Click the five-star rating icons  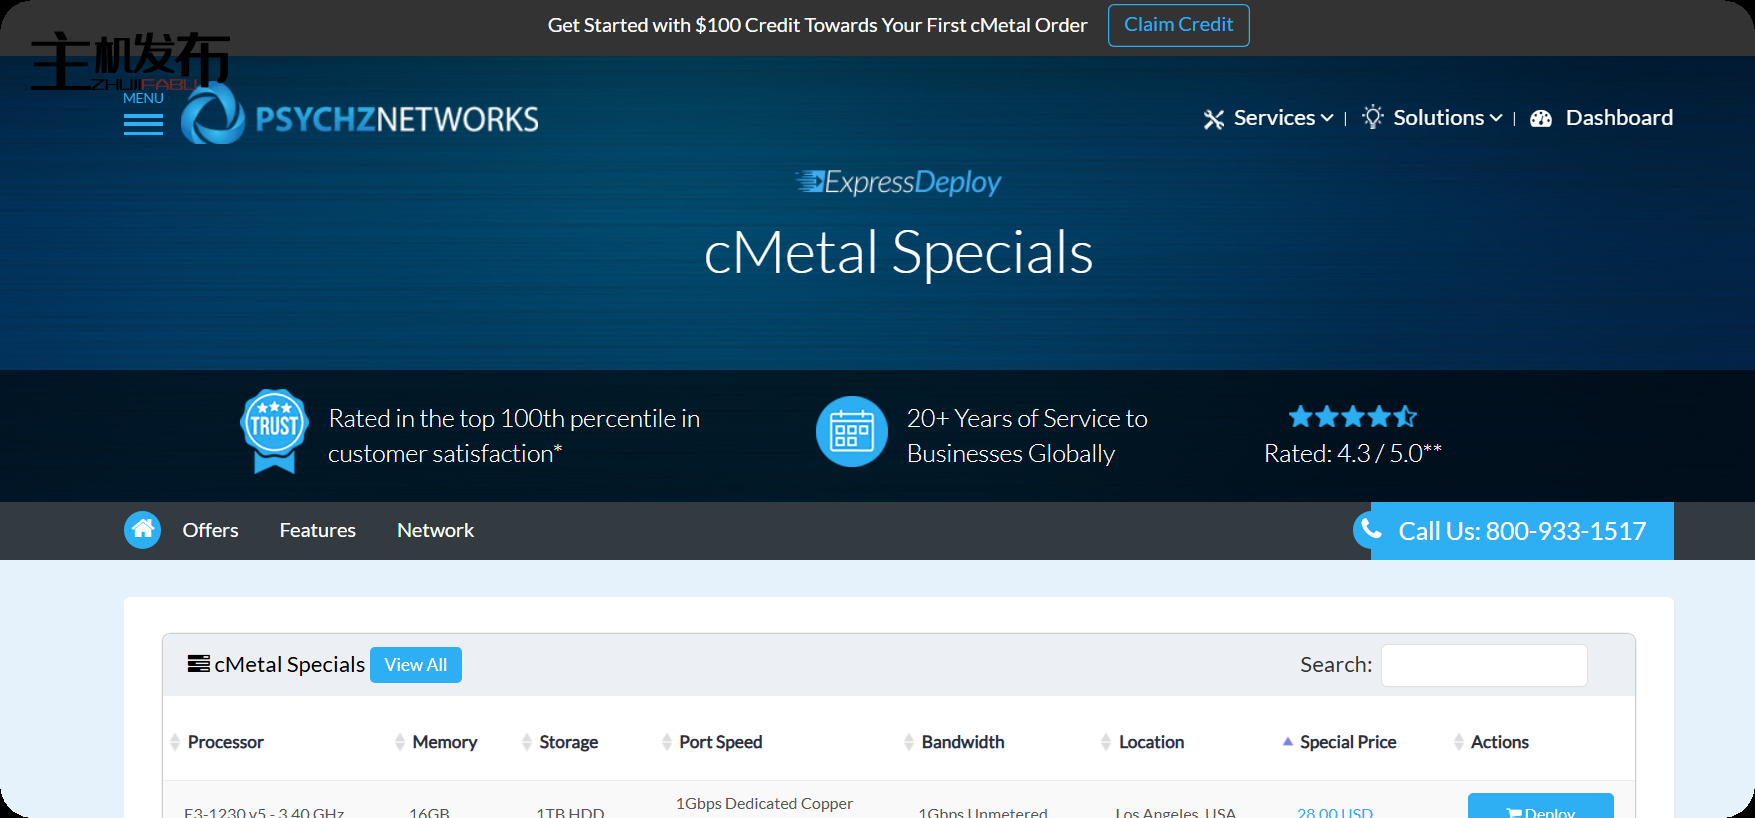[x=1352, y=417]
